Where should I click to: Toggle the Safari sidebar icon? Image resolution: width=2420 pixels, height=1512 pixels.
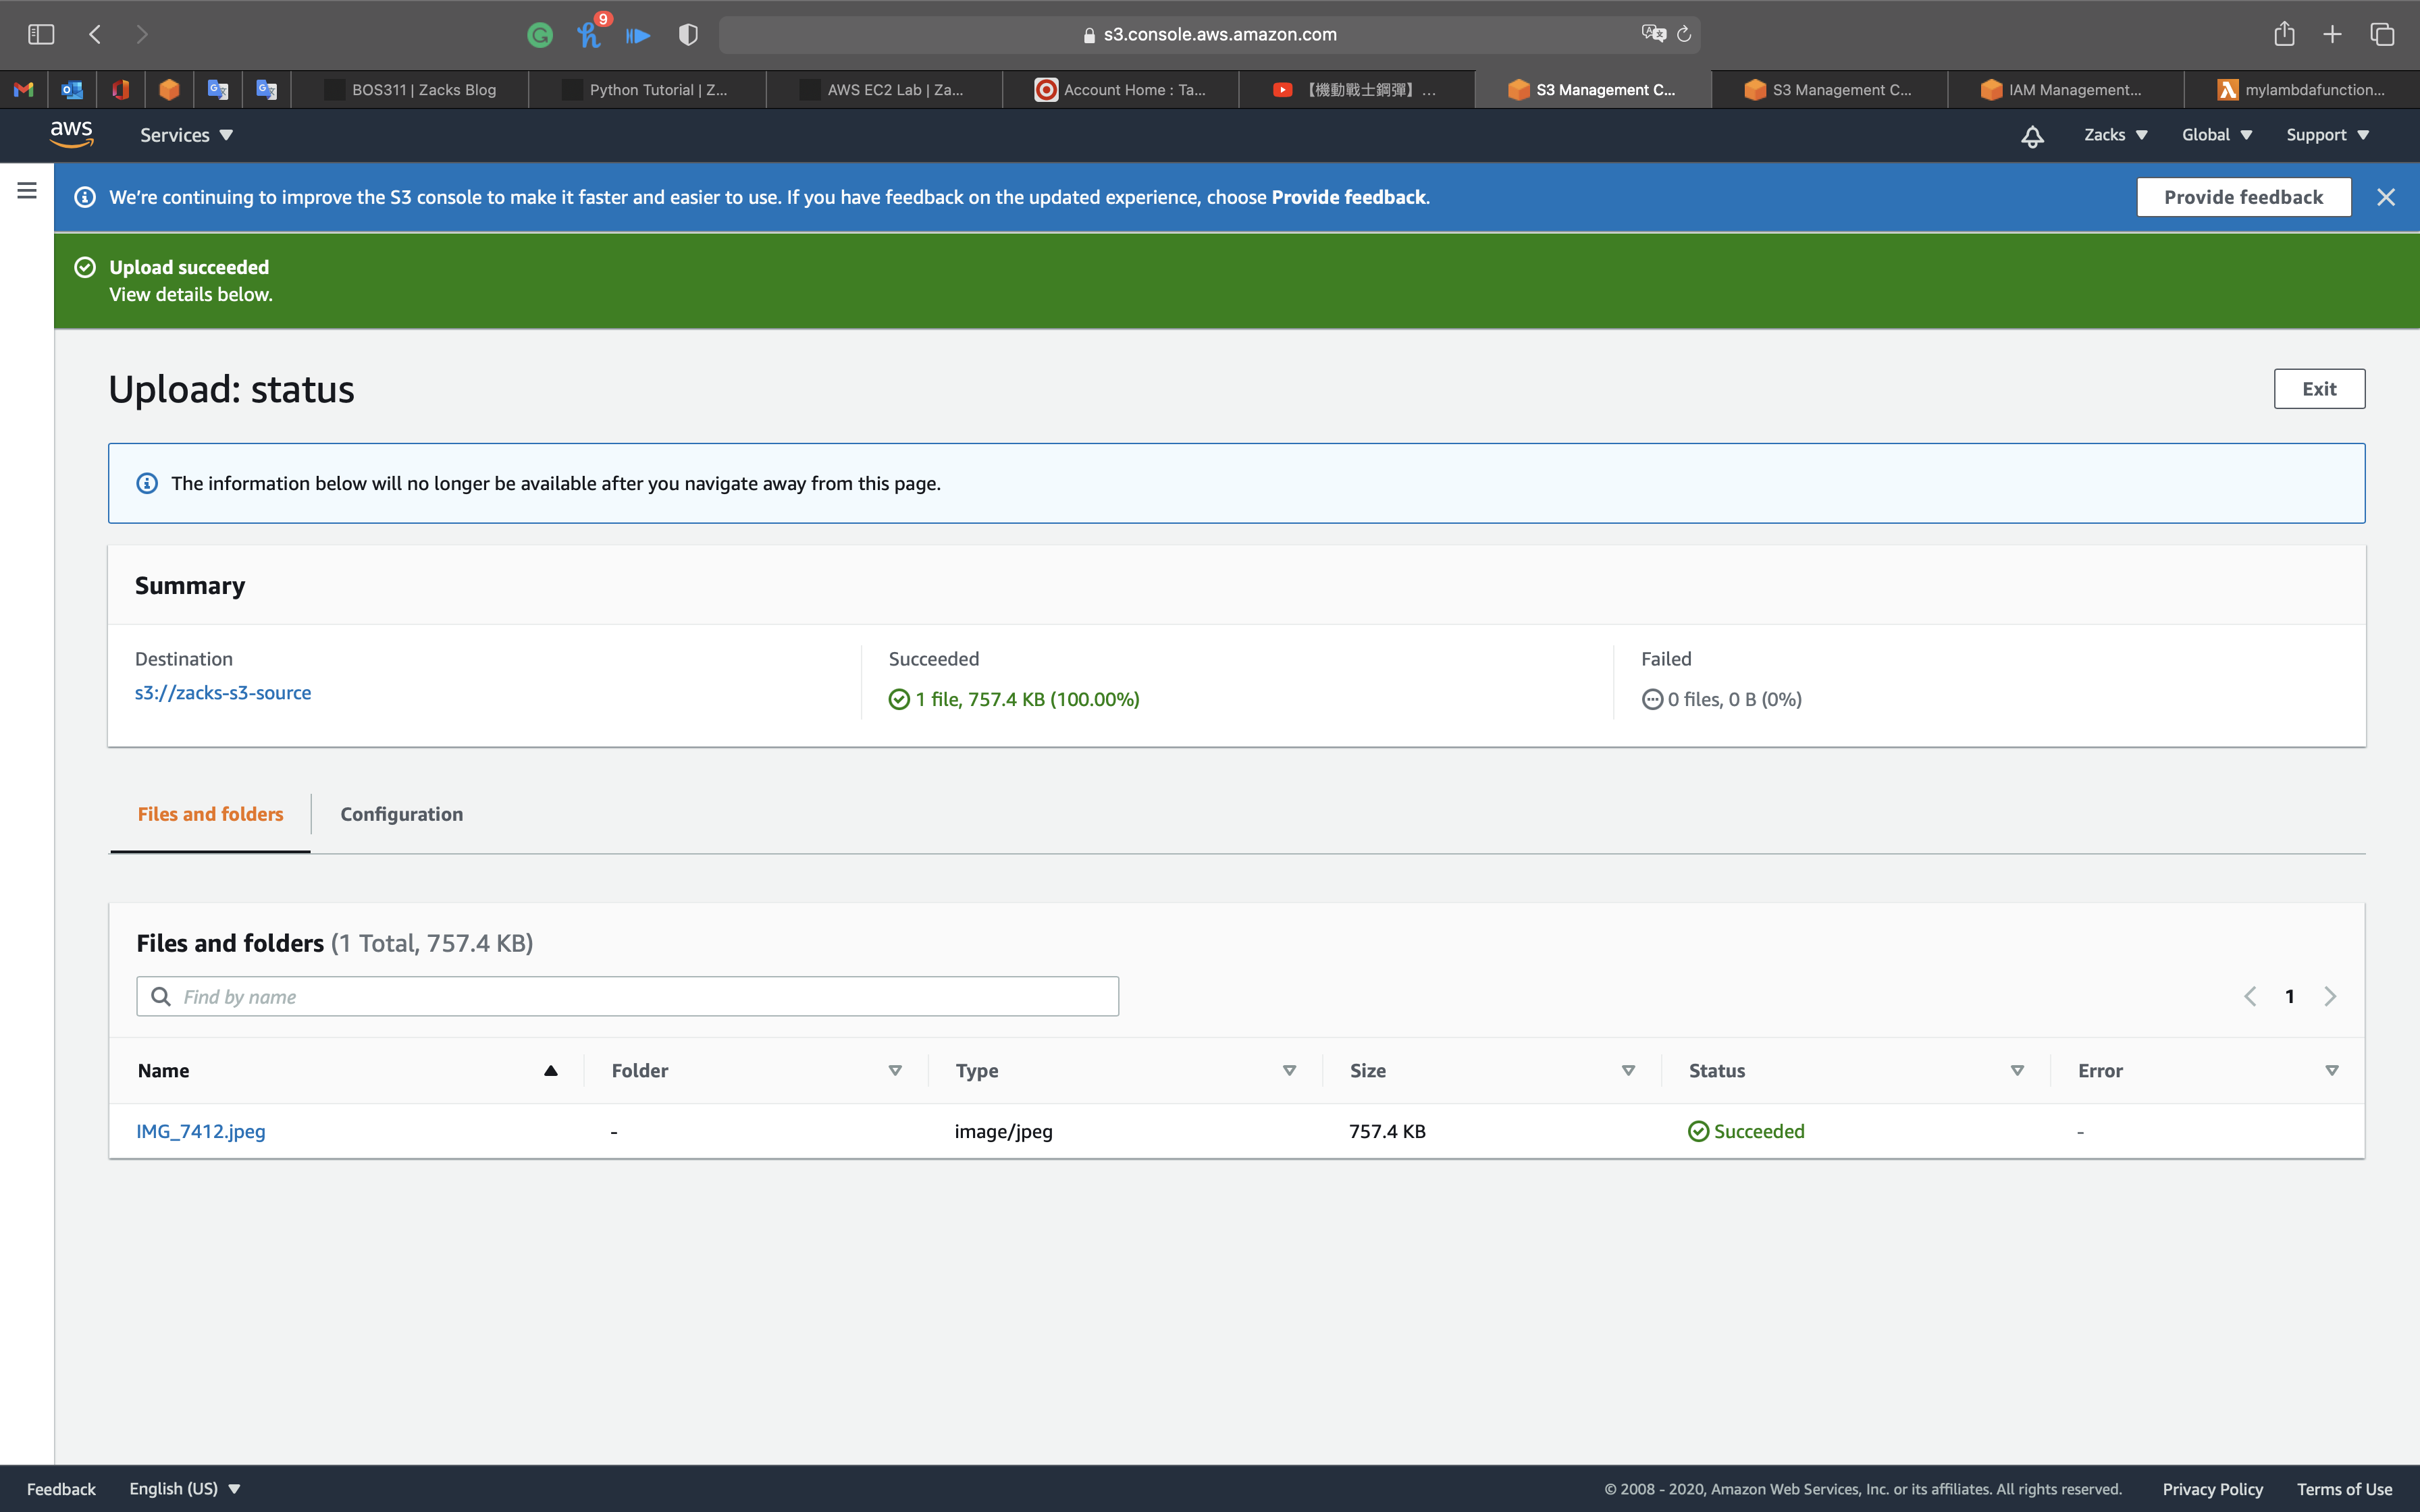click(41, 35)
